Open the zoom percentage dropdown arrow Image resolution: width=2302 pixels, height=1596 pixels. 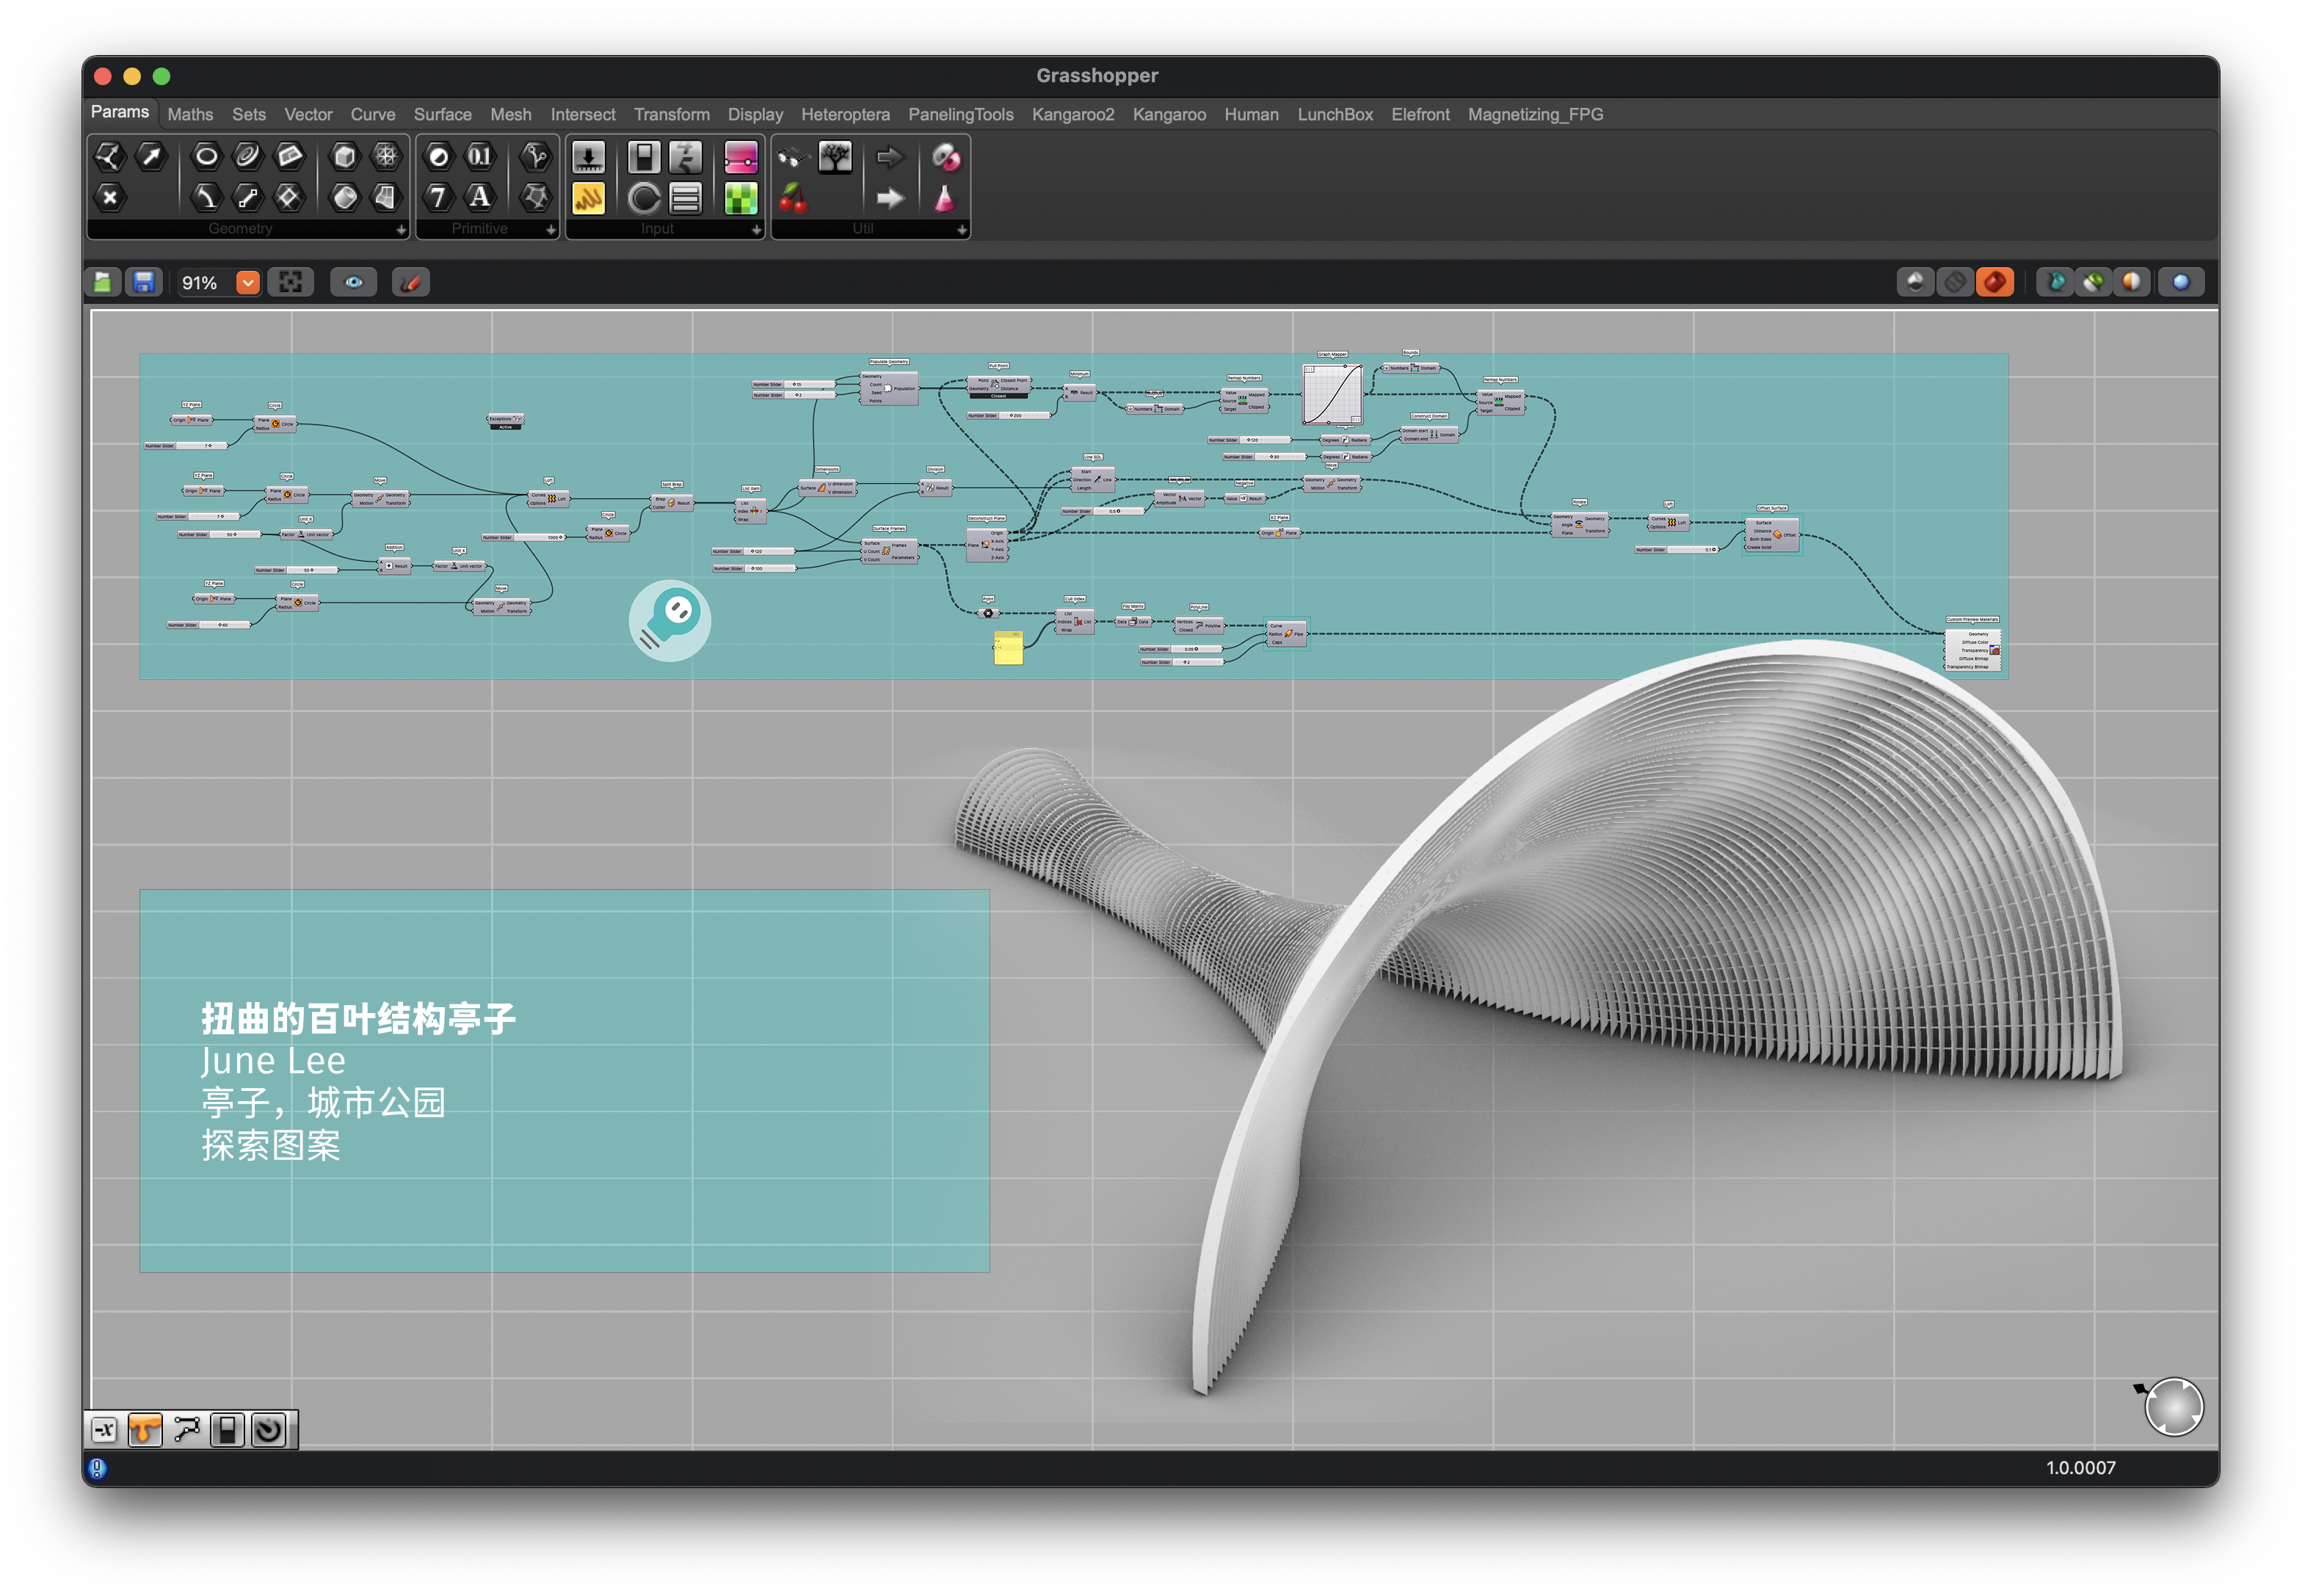247,283
